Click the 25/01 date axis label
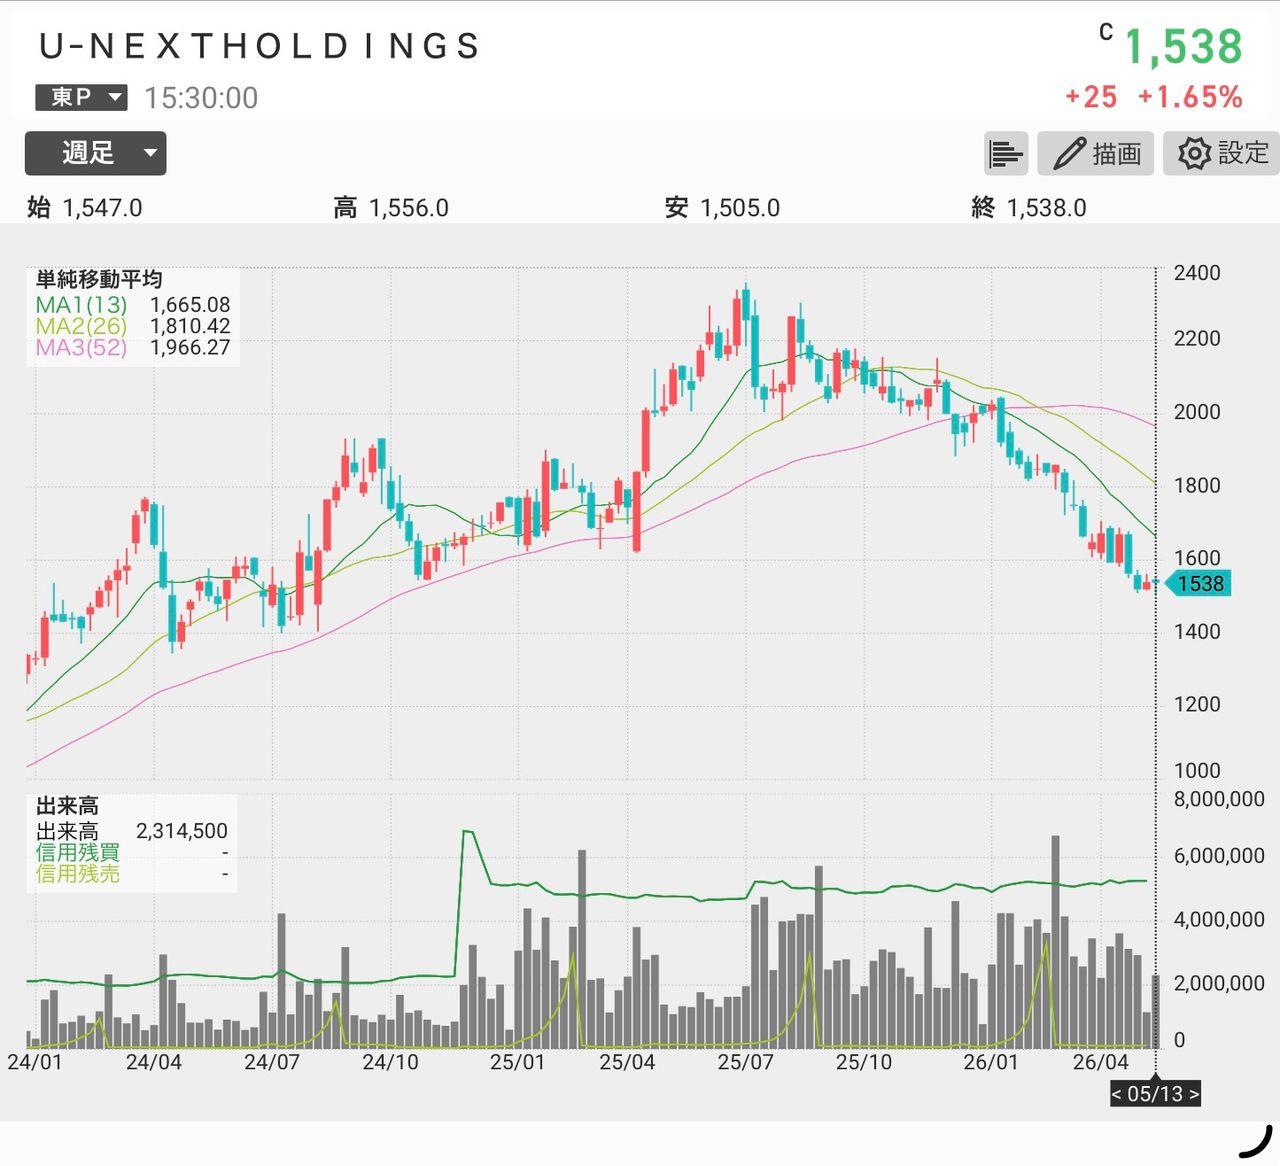This screenshot has width=1280, height=1166. [x=517, y=1062]
